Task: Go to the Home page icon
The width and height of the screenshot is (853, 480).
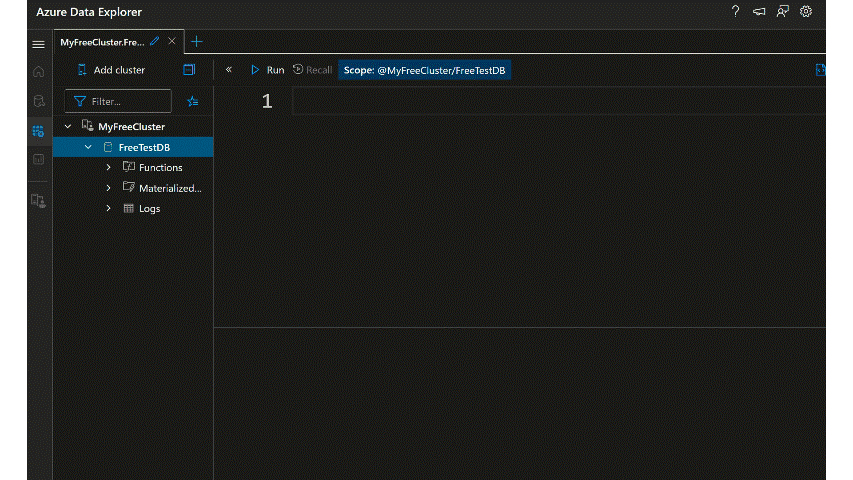Action: [x=38, y=72]
